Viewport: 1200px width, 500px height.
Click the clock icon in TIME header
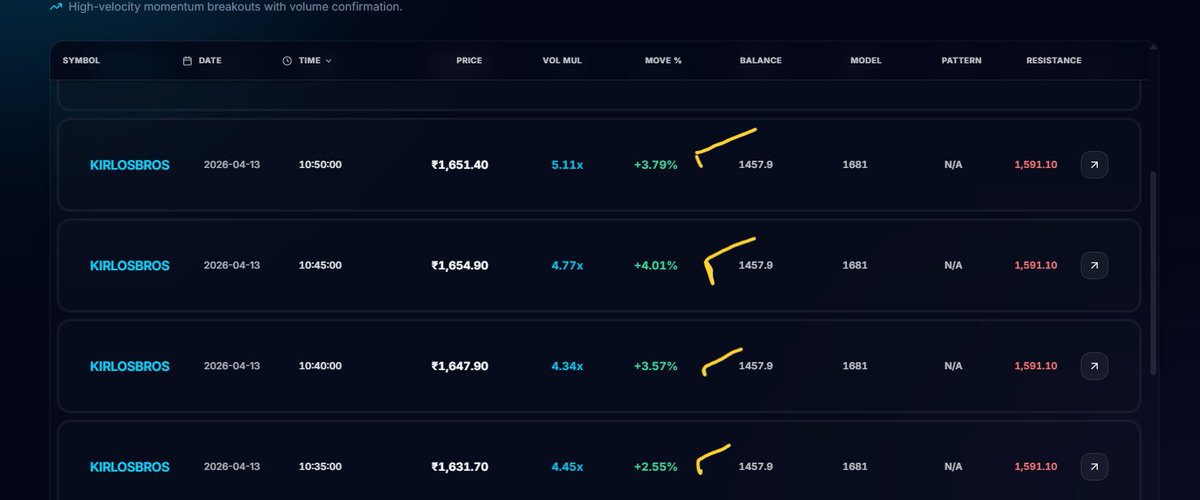(x=287, y=61)
